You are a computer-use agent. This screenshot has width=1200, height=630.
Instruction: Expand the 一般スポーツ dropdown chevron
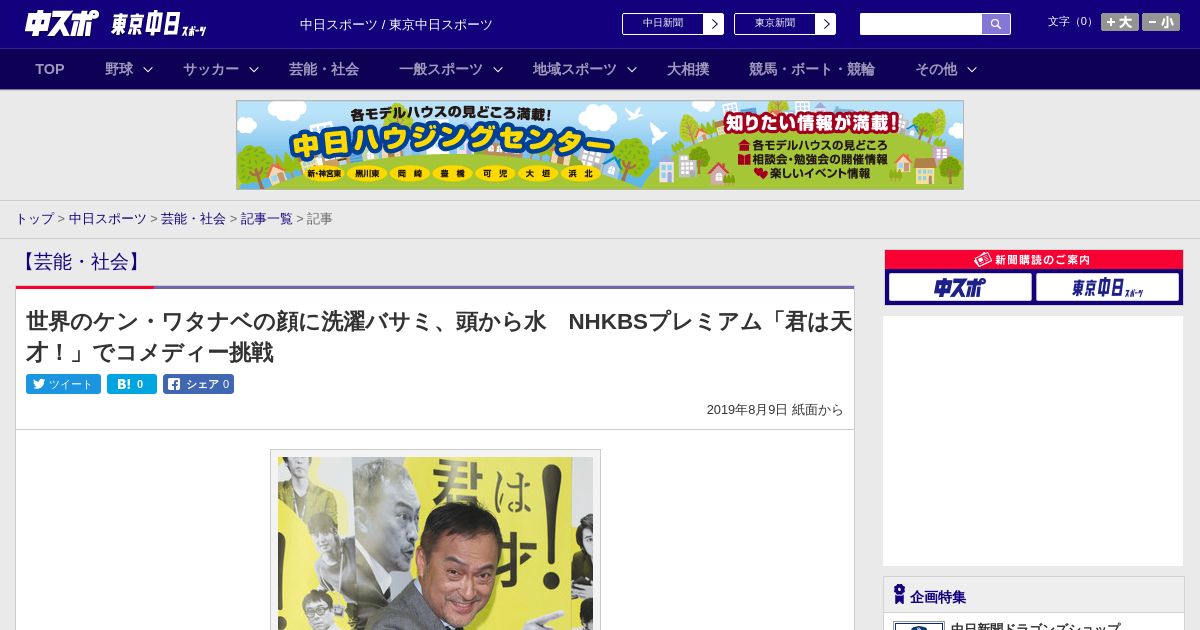point(498,69)
